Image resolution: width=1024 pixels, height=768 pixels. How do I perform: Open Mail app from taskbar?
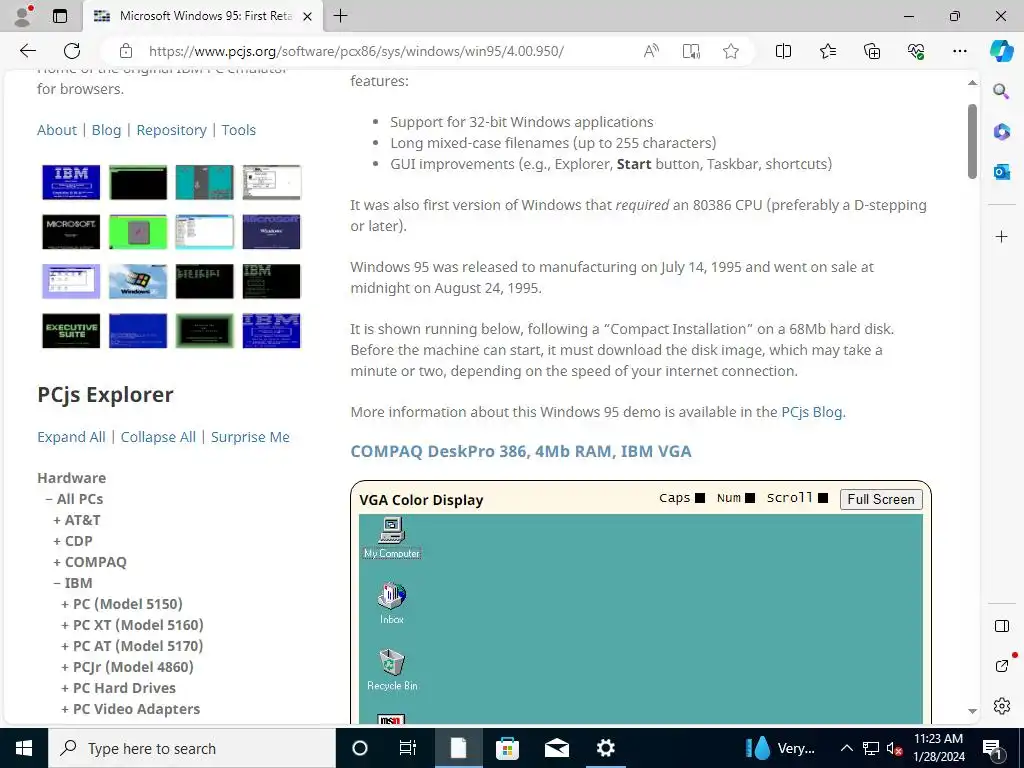[556, 748]
